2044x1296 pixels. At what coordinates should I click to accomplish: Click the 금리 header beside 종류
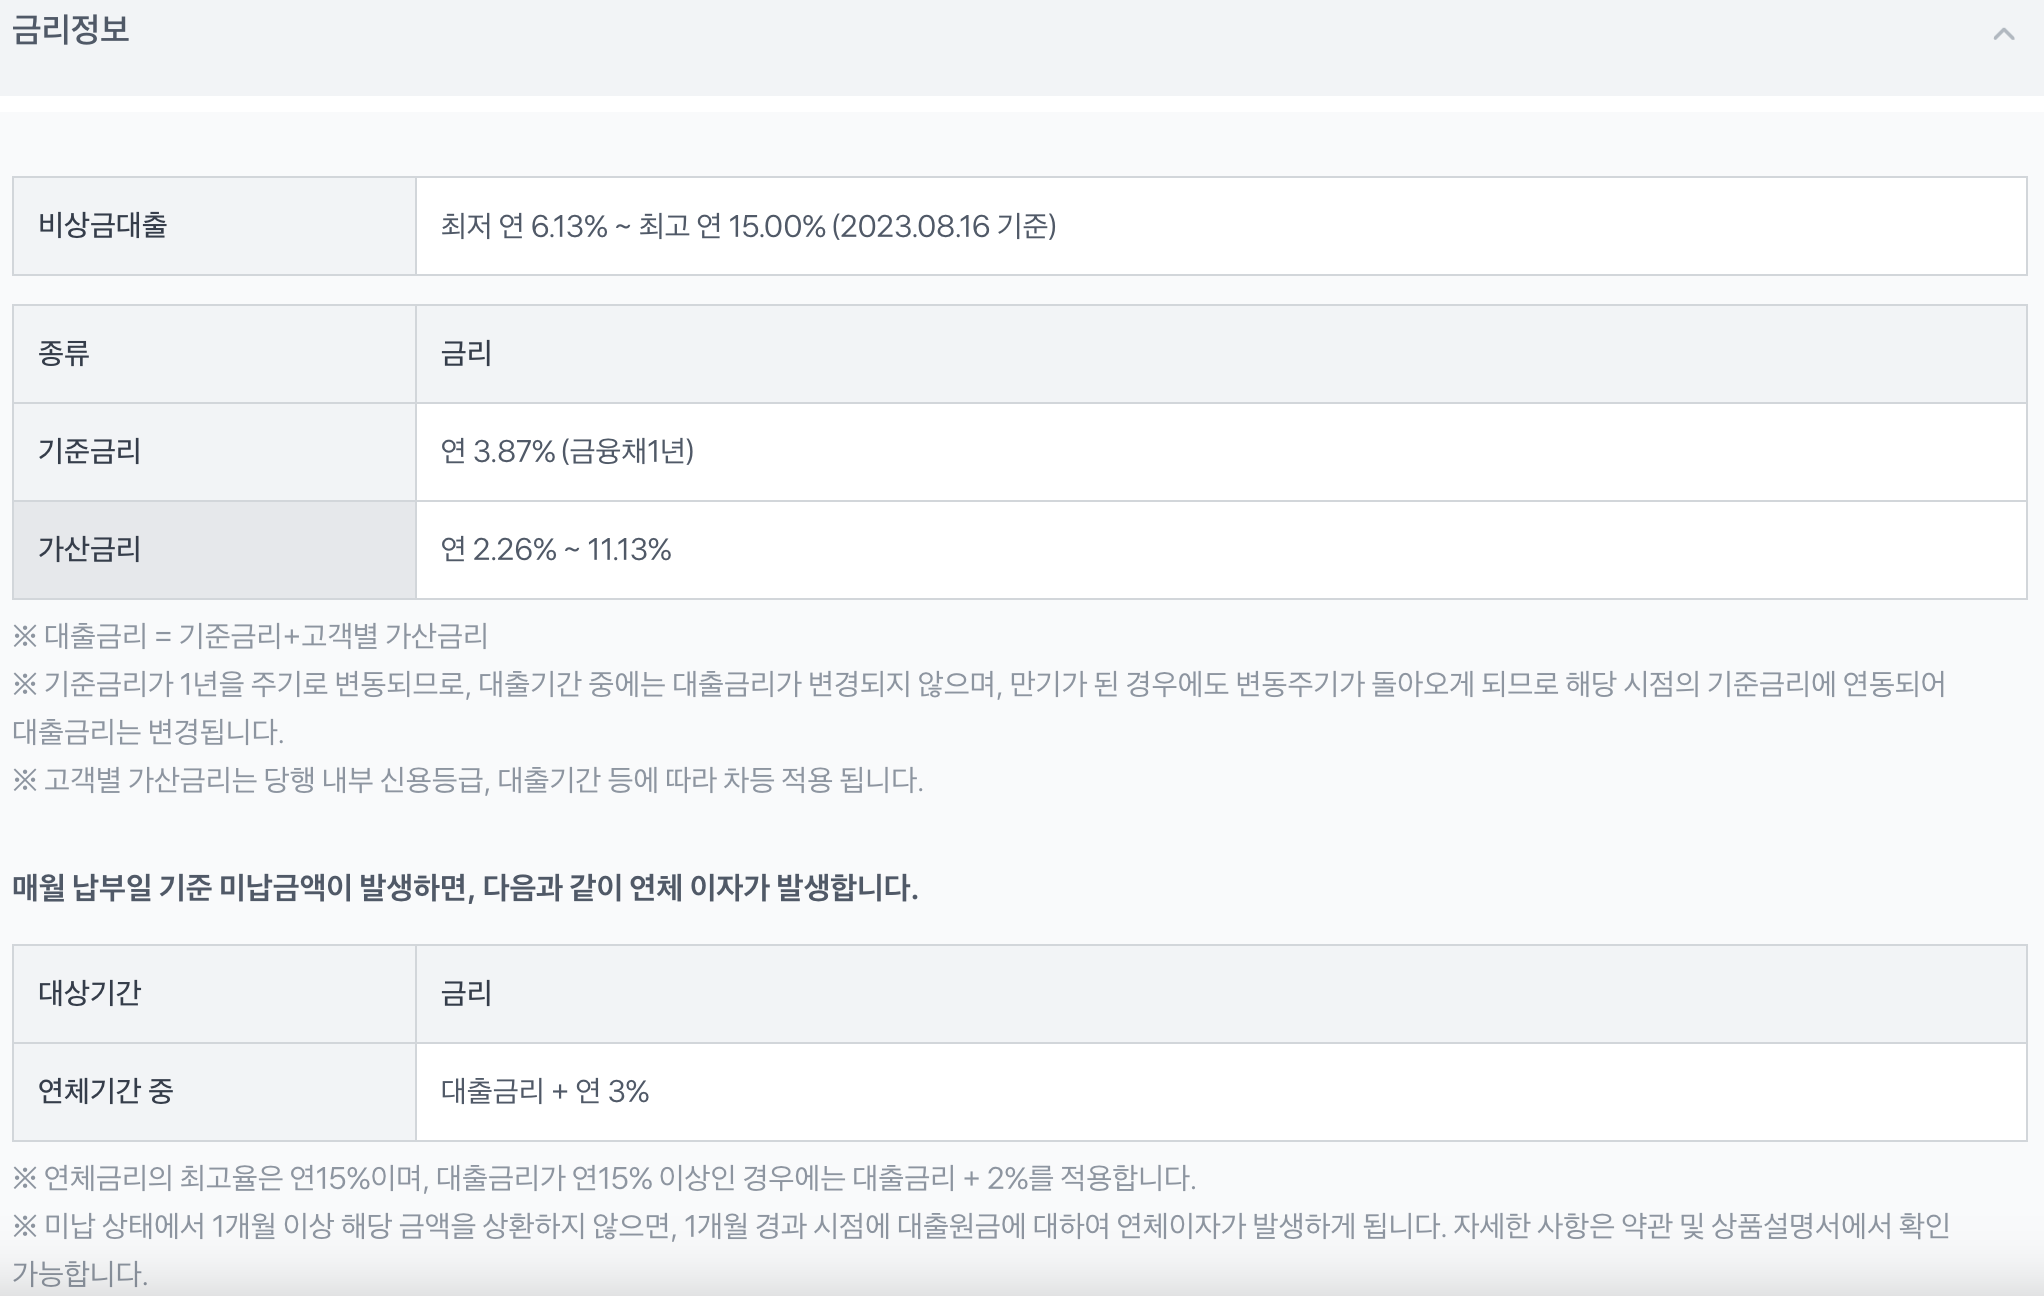(466, 354)
